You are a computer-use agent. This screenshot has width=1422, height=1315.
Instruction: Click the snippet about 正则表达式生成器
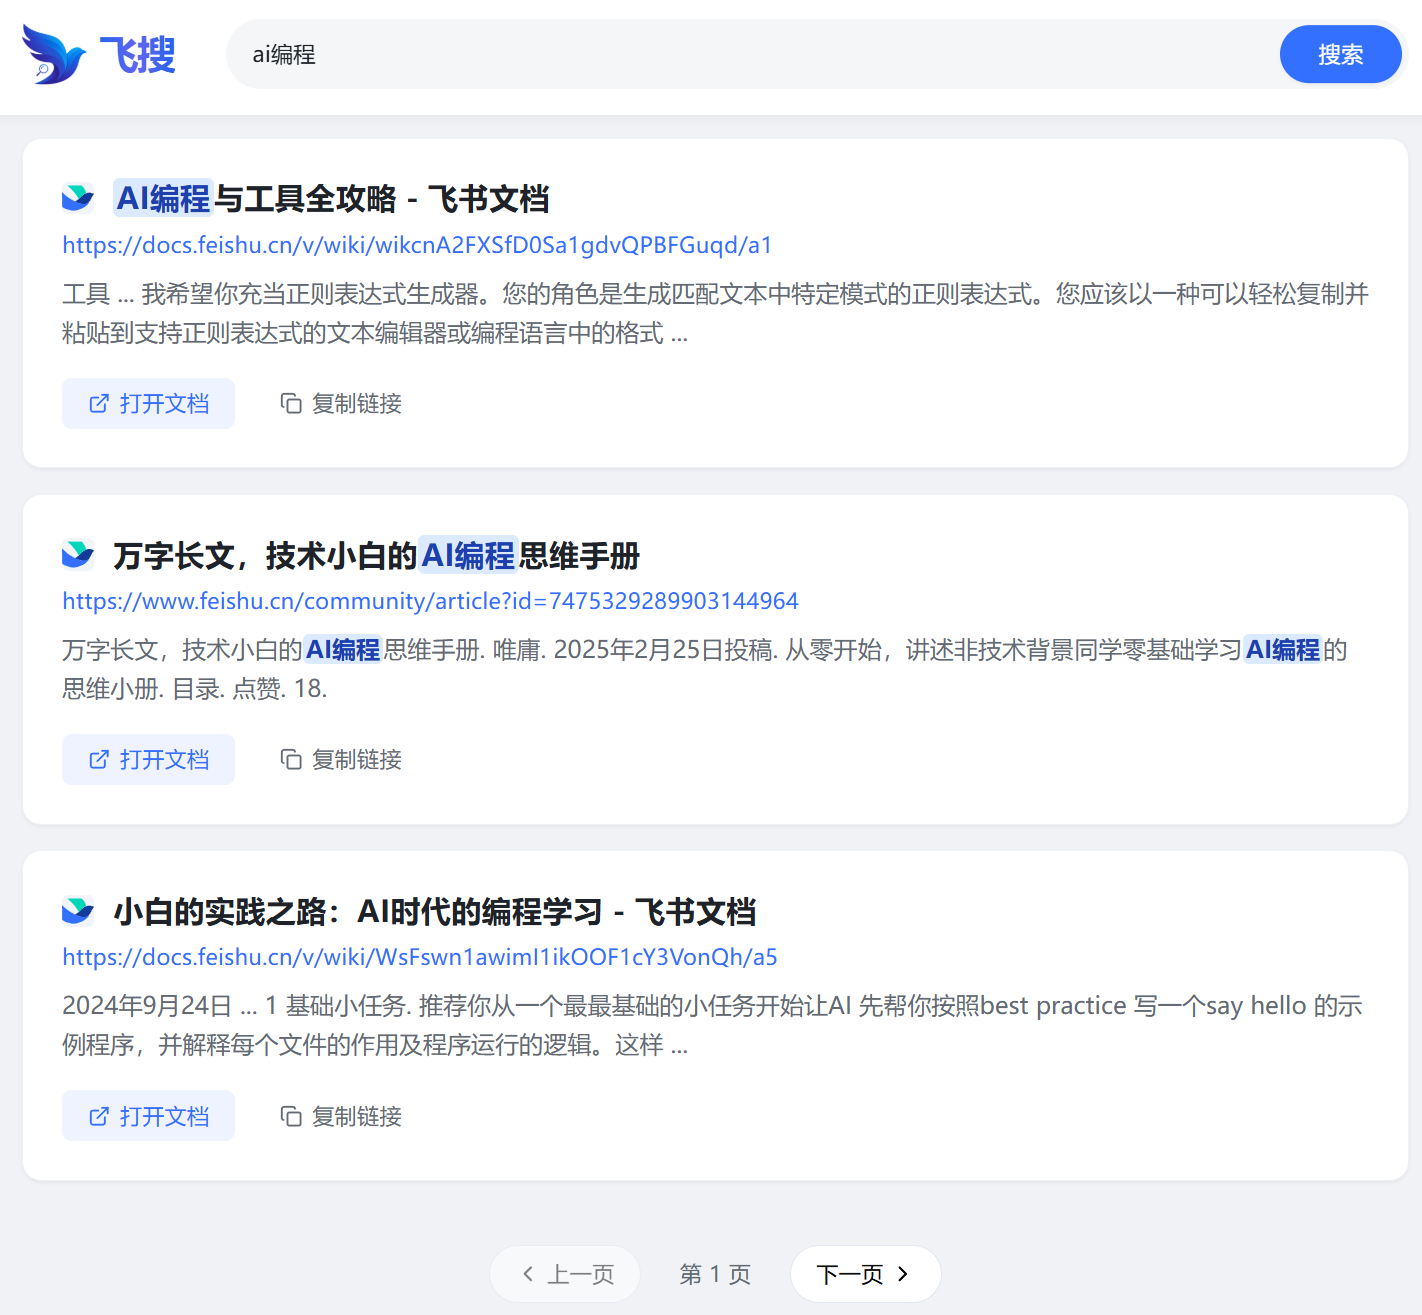715,313
